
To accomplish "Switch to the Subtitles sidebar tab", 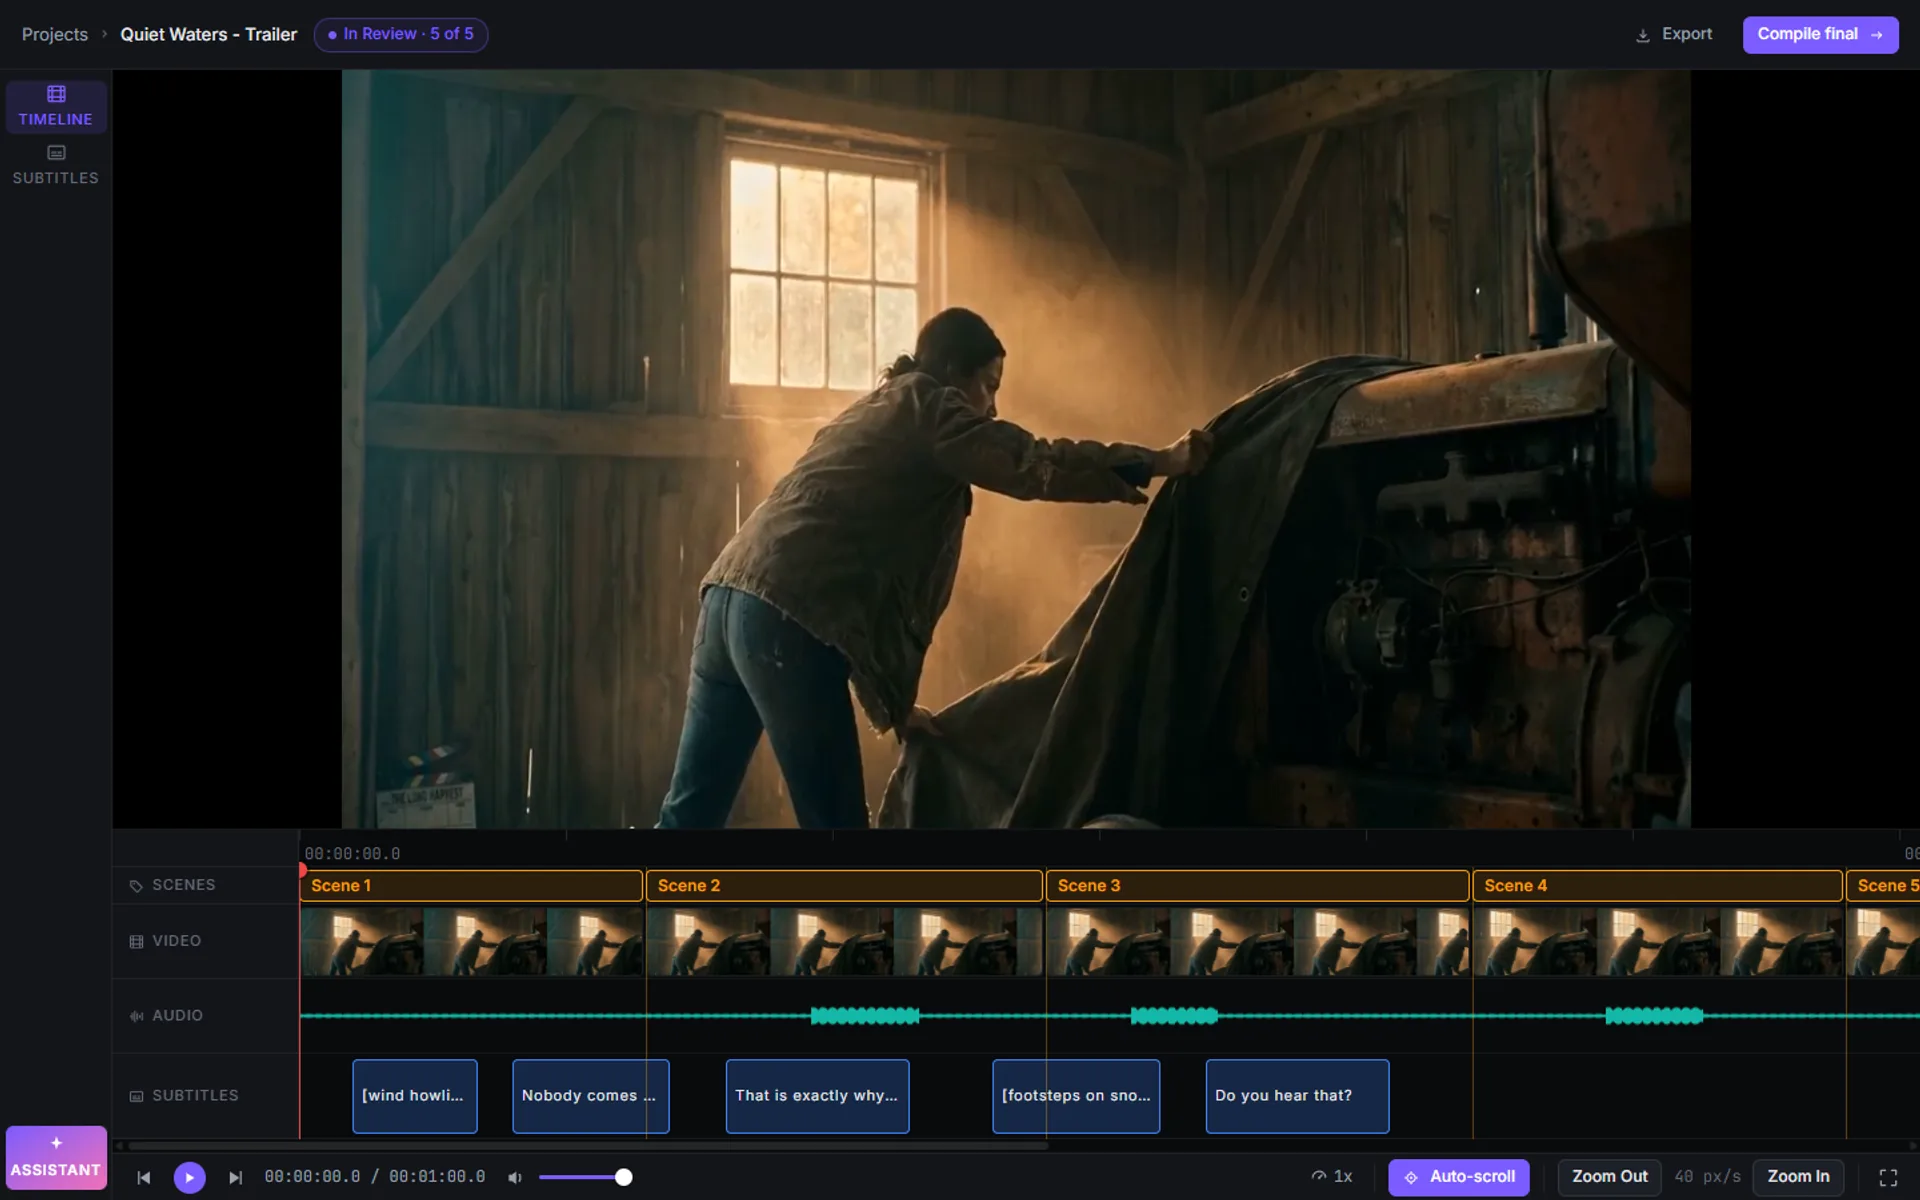I will (56, 165).
